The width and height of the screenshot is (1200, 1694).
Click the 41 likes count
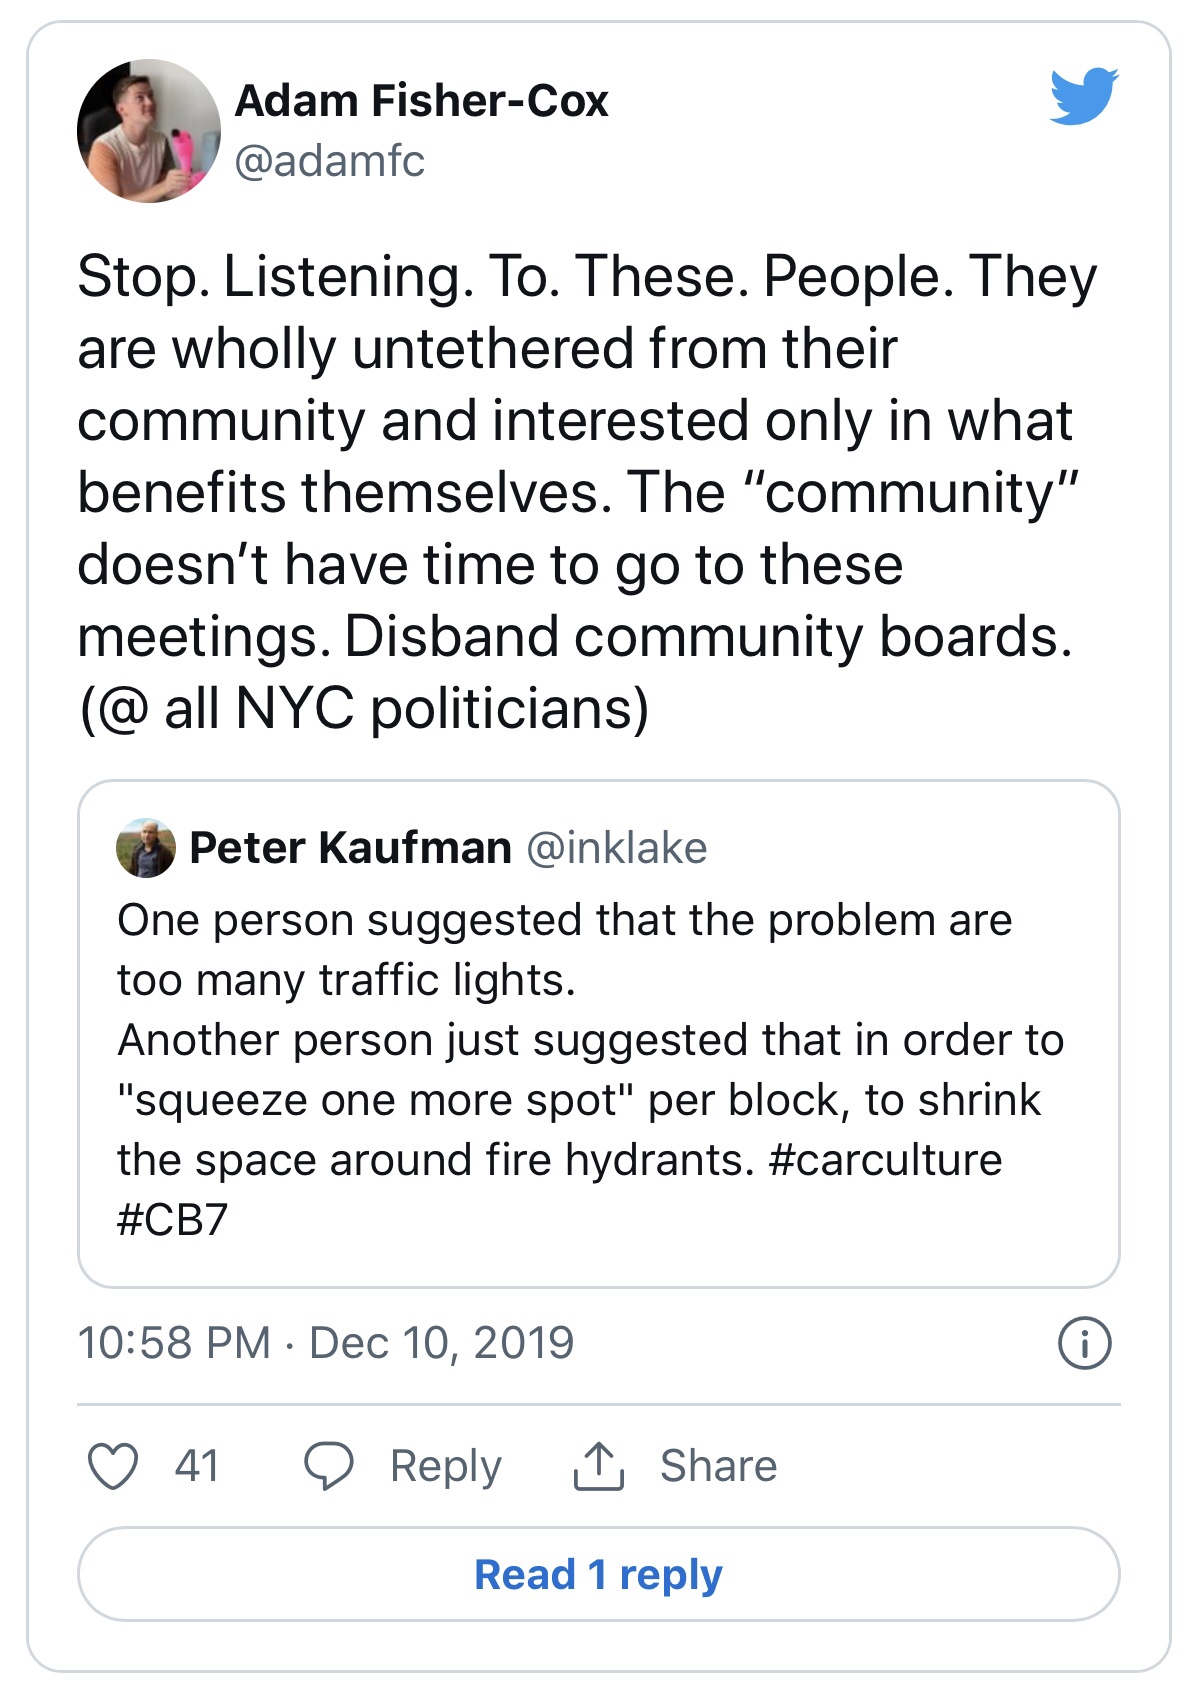[x=196, y=1467]
